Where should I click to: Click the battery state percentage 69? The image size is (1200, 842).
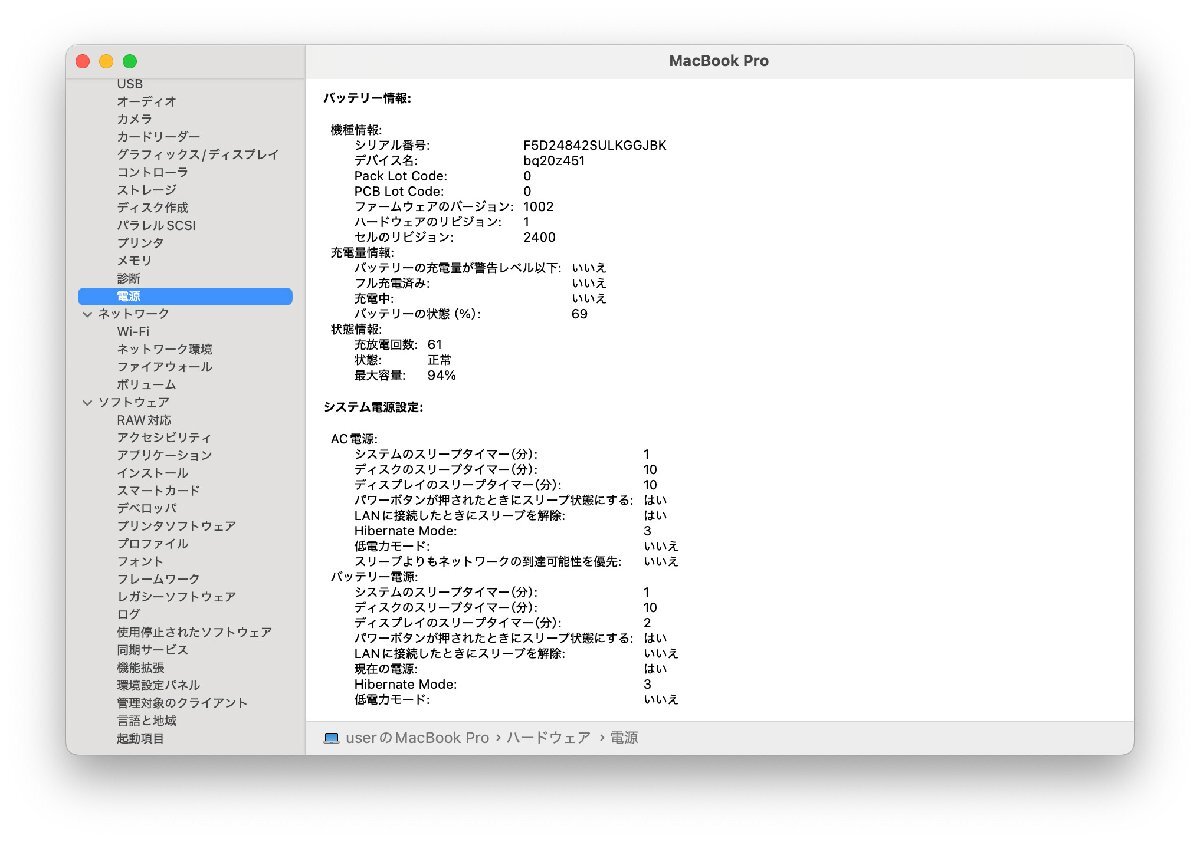click(580, 313)
